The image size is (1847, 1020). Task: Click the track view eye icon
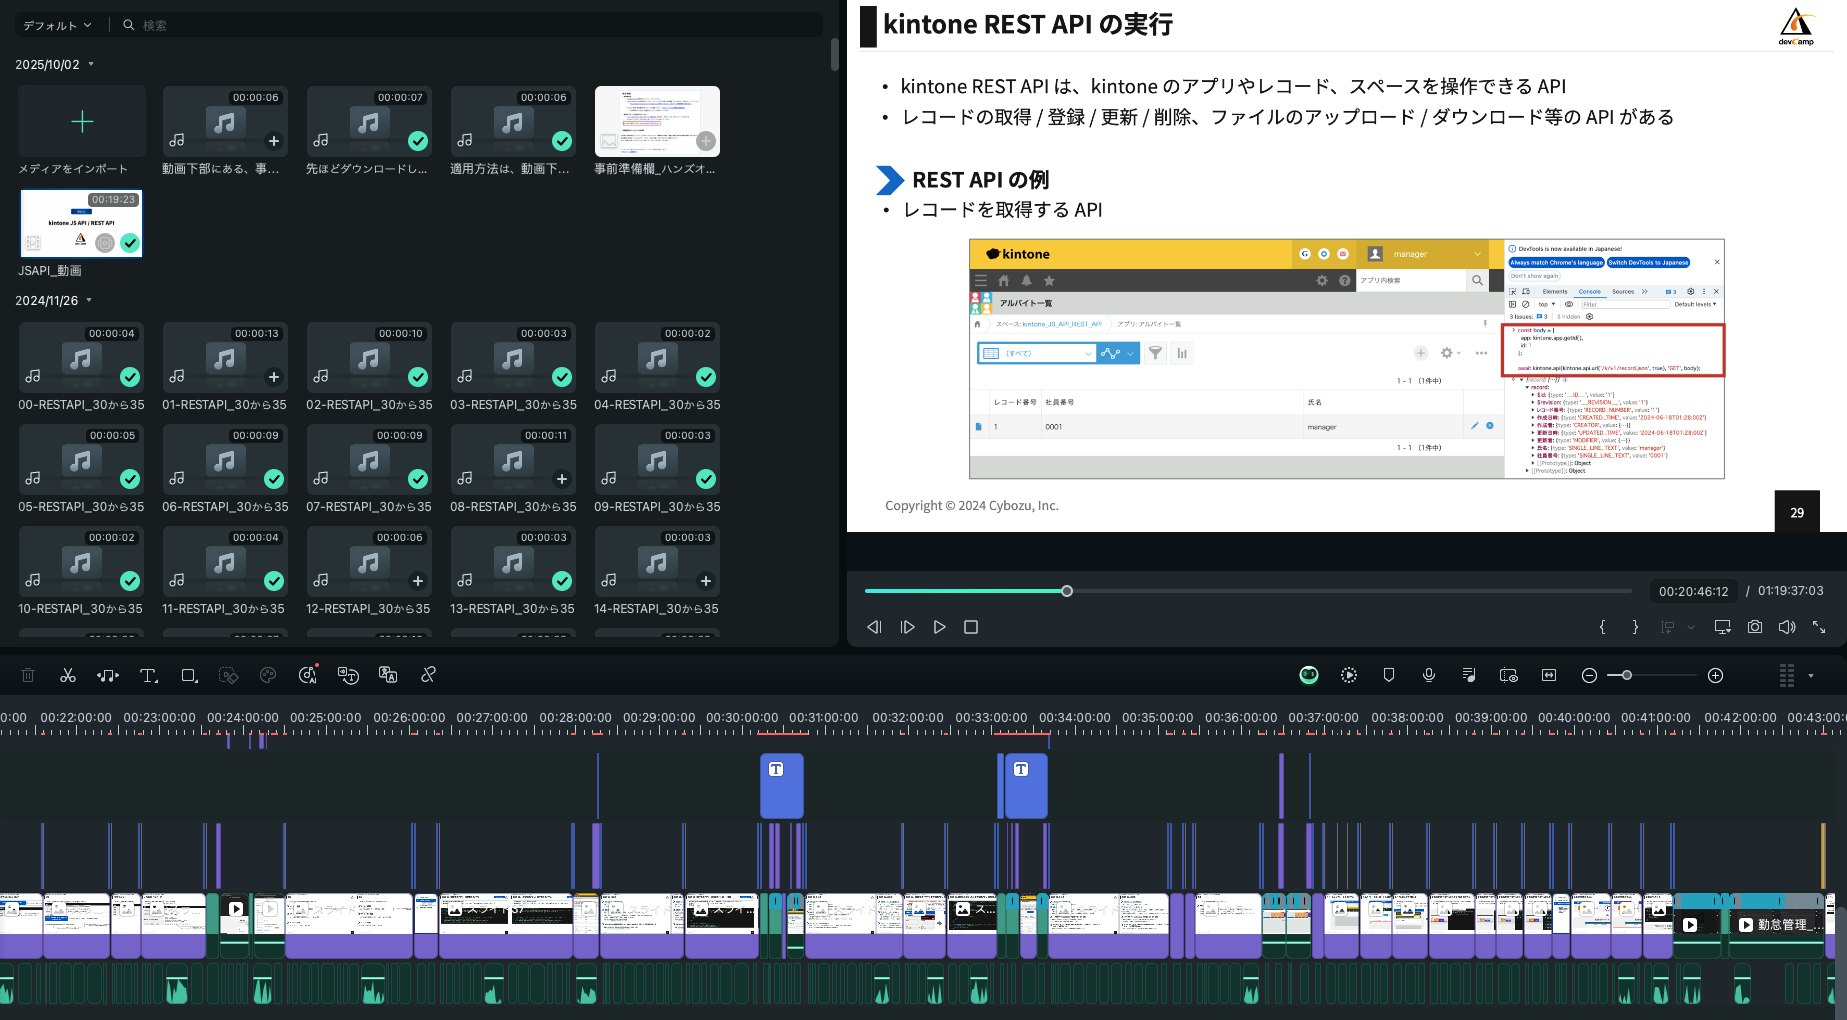(x=1509, y=676)
